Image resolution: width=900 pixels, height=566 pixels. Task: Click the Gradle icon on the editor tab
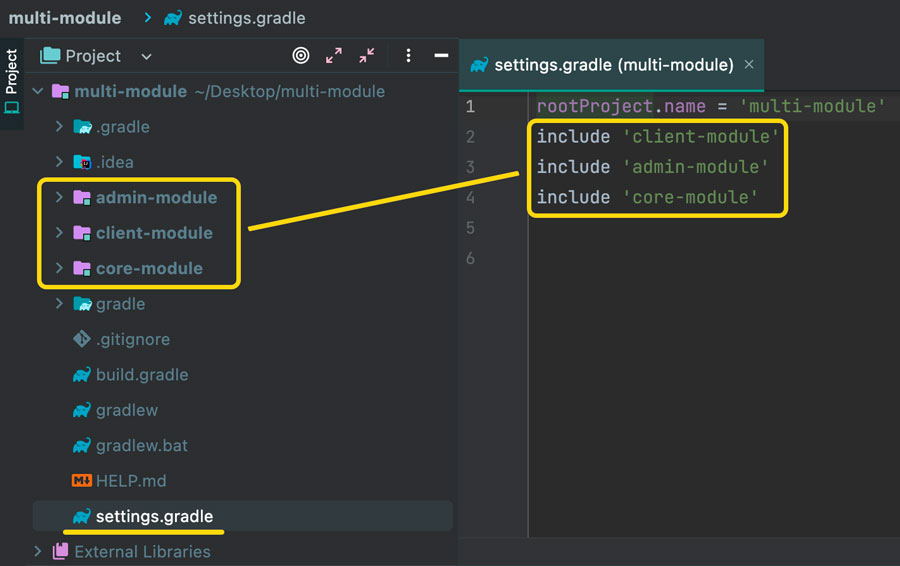[479, 65]
